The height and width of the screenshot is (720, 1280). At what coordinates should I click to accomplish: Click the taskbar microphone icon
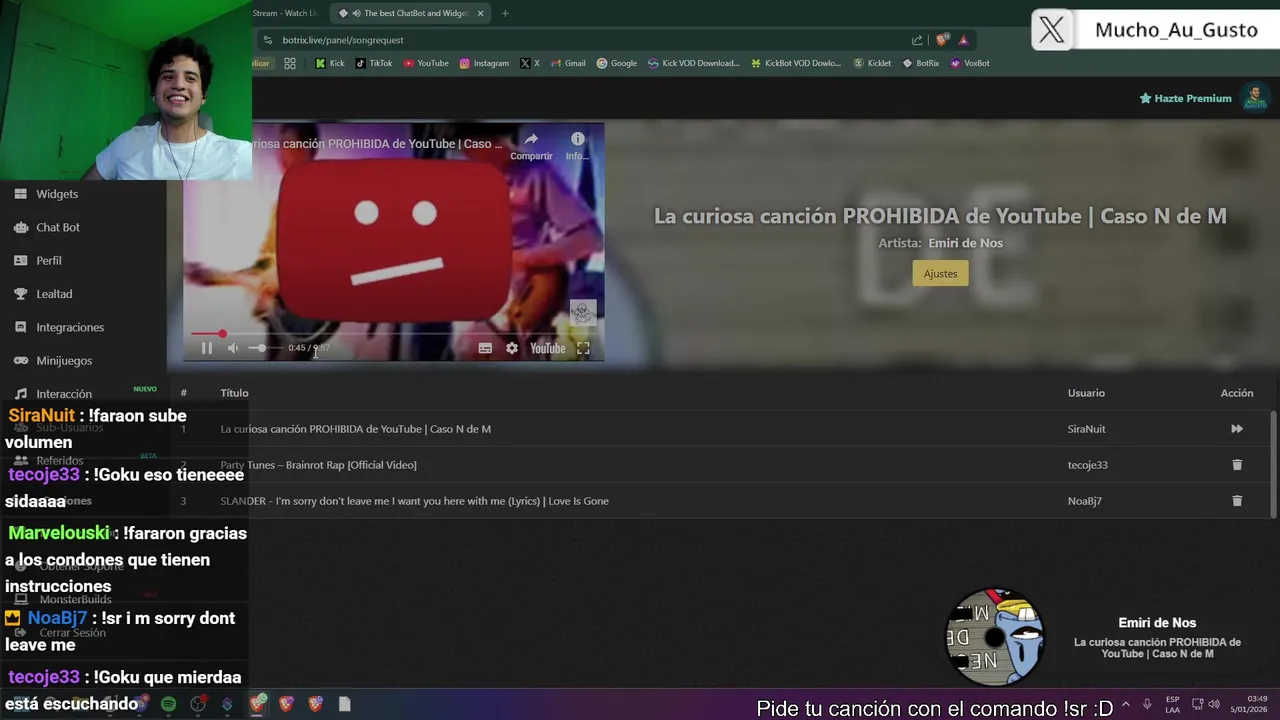(x=1147, y=704)
